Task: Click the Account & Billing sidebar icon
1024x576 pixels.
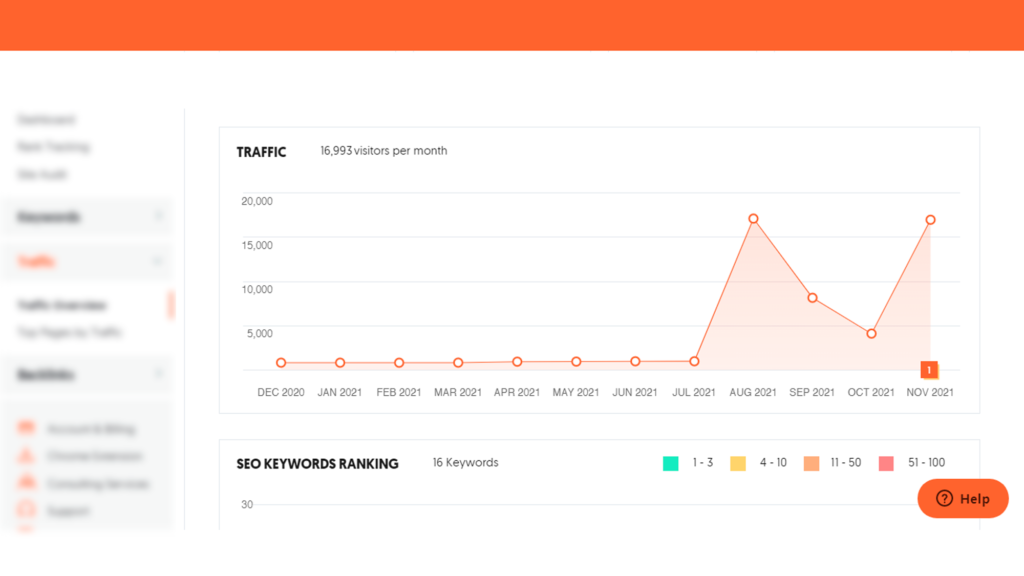Action: click(26, 428)
